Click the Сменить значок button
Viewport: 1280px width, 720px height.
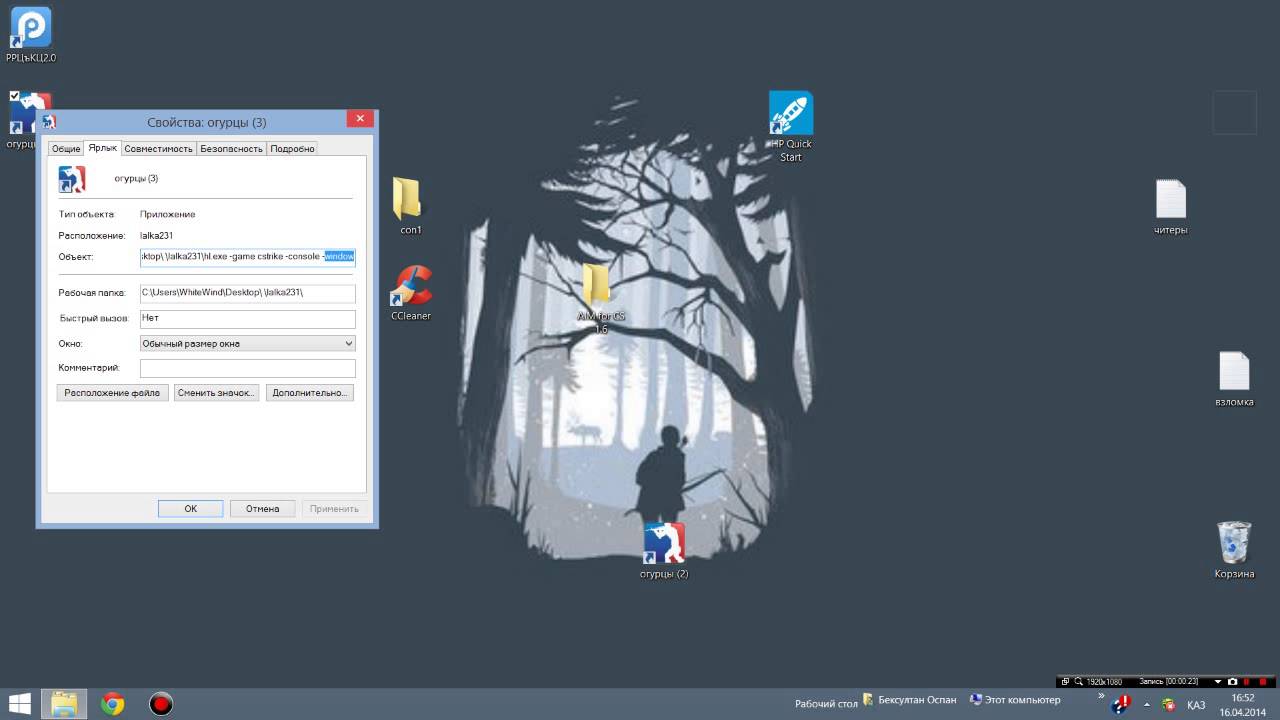217,393
